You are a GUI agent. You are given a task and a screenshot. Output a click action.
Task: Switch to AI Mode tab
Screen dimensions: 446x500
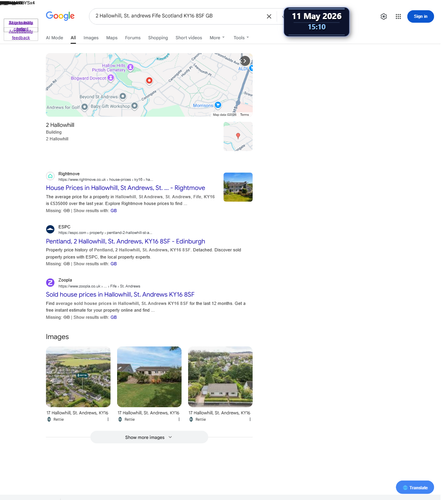(x=55, y=38)
